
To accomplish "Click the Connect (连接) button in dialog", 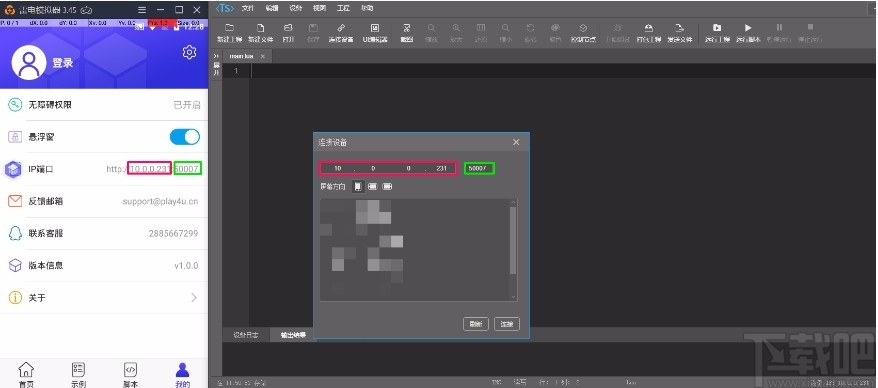I will (x=507, y=324).
